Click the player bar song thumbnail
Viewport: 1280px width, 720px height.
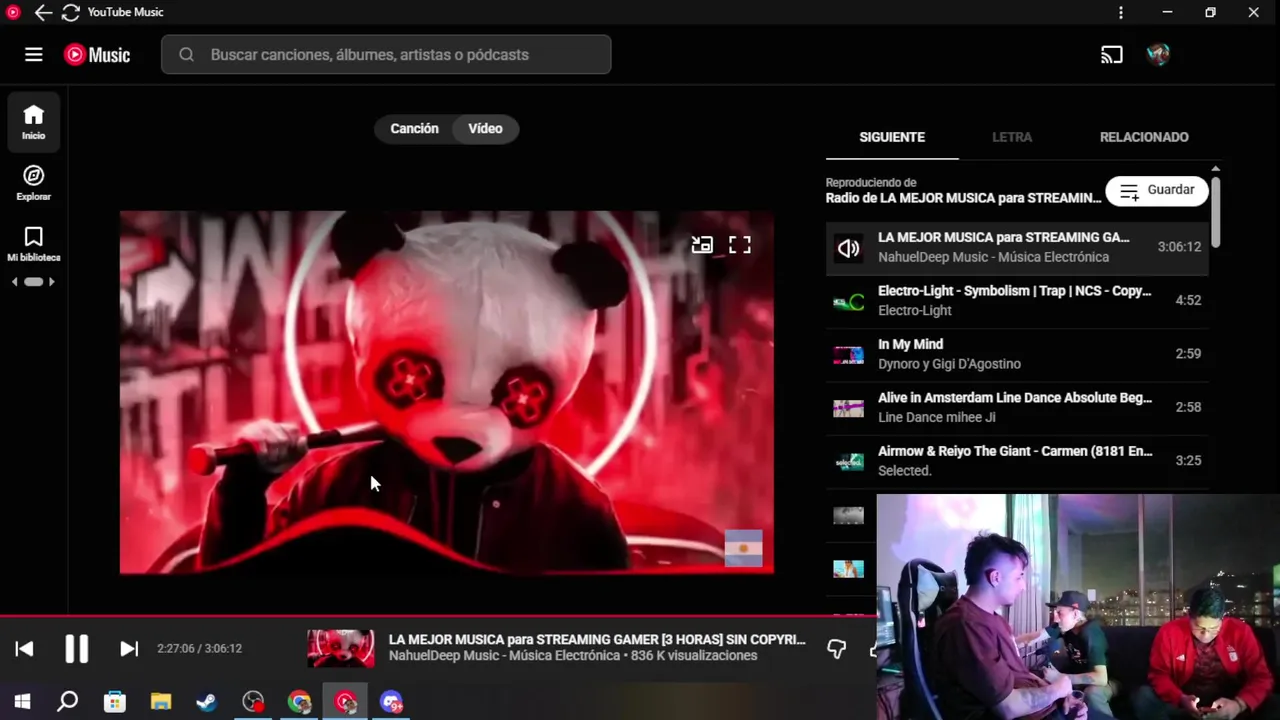pos(340,648)
